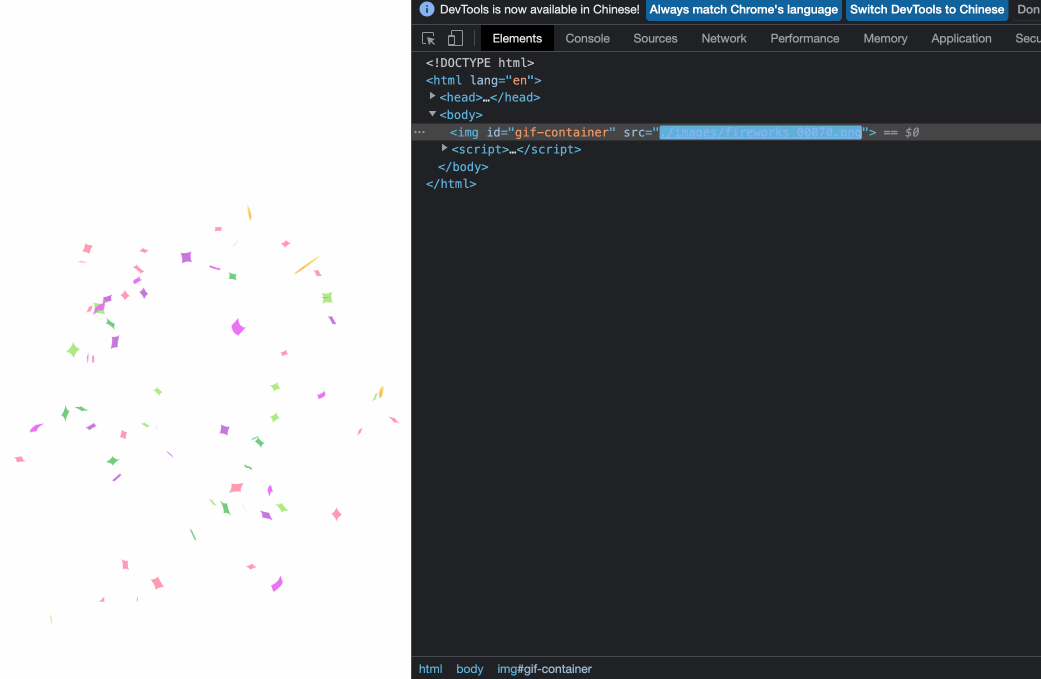Open the three-dot menu beside the img element
This screenshot has height=679, width=1041.
(419, 131)
